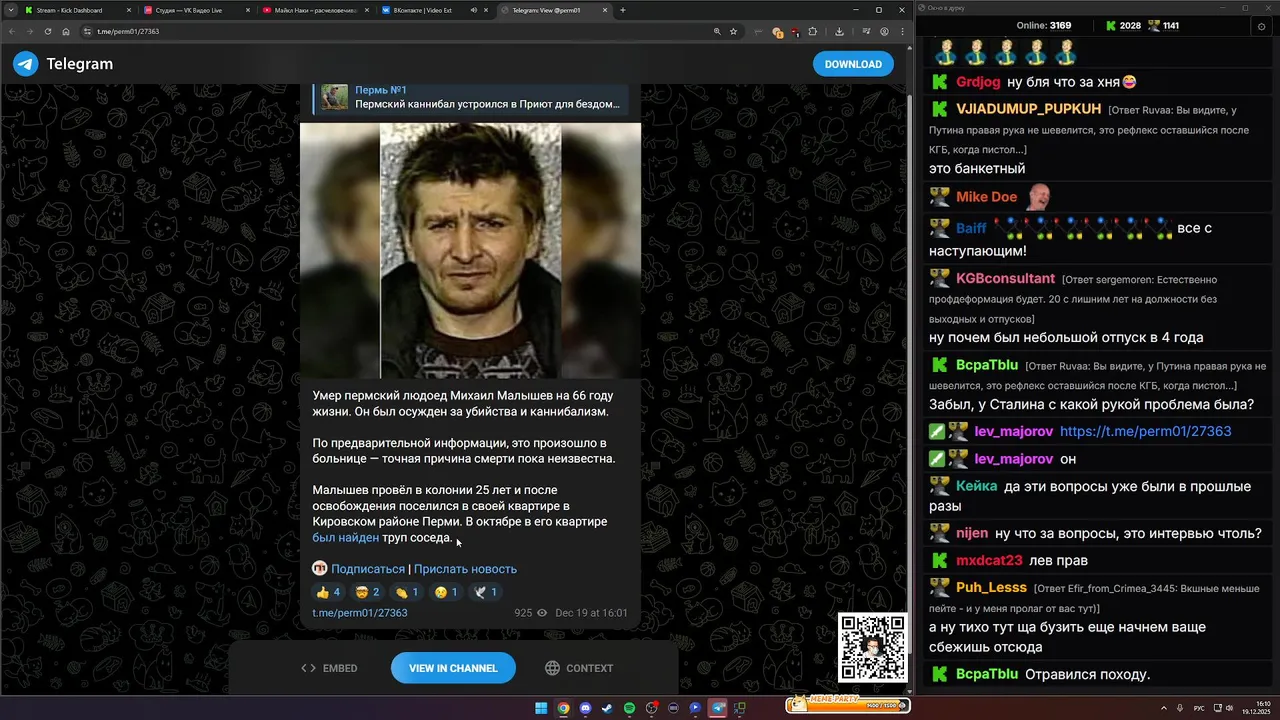This screenshot has height=720, width=1280.
Task: Click the 'был найден' hyperlink in the post
Action: [x=345, y=537]
